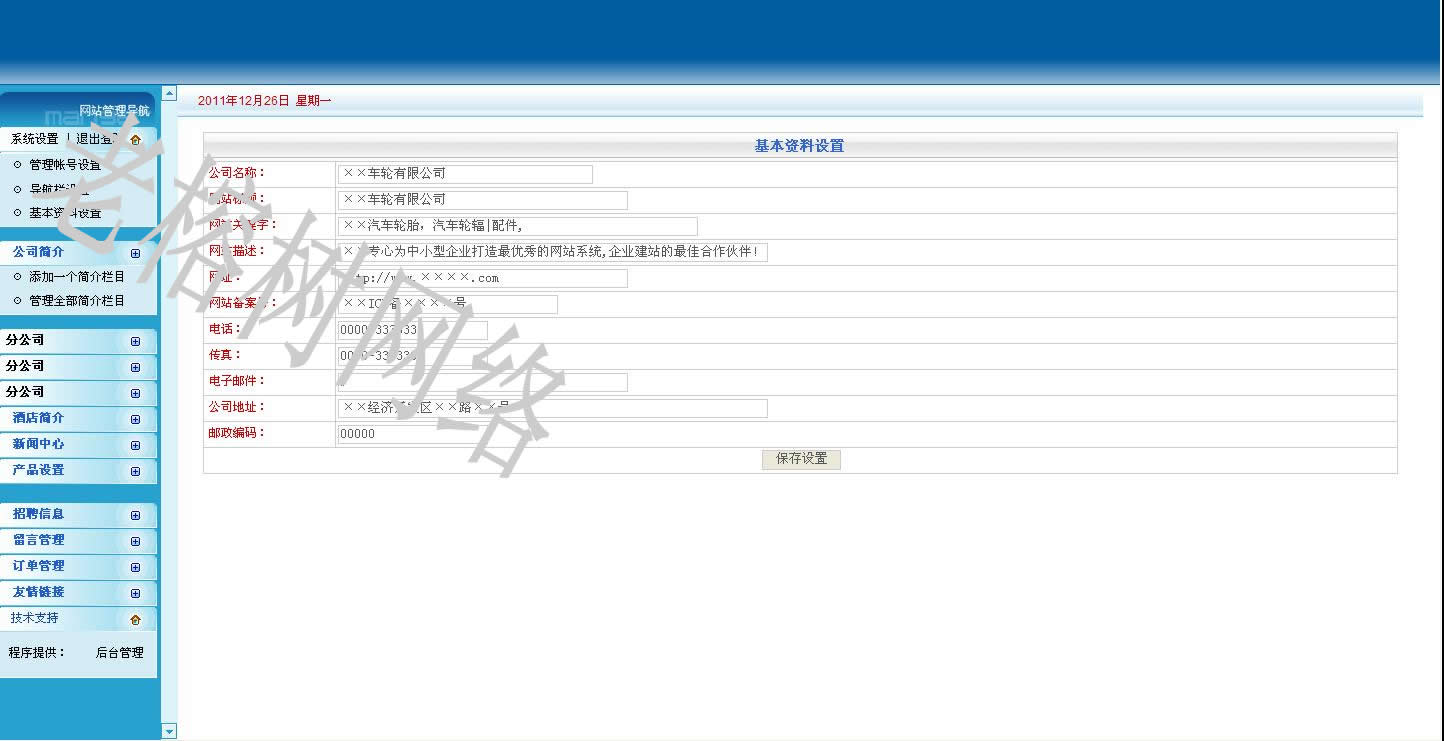This screenshot has height=741, width=1444.
Task: Click the home icon beside 退出登录
Action: (136, 139)
